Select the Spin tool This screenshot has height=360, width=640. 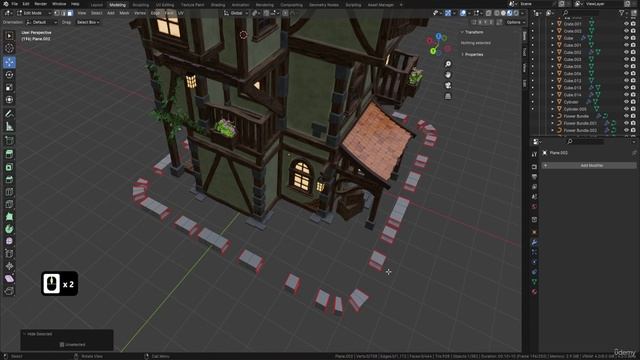pyautogui.click(x=9, y=229)
